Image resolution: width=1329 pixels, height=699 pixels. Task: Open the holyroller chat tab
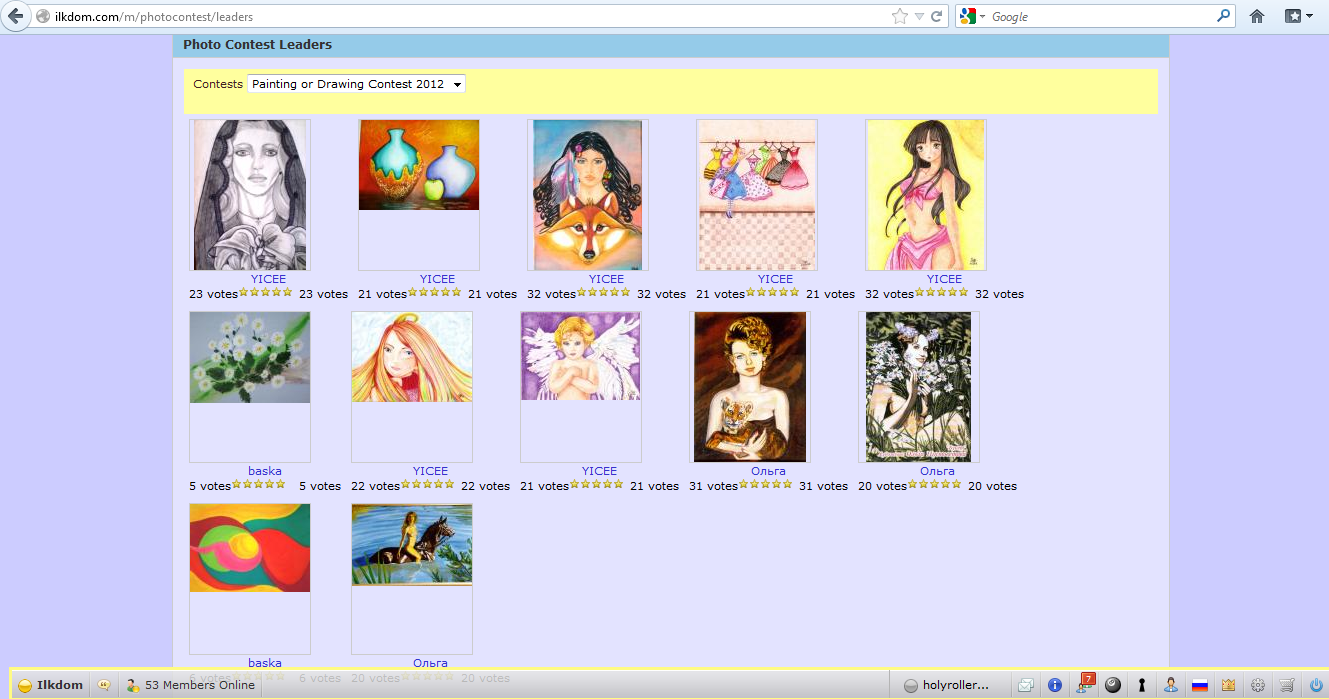(x=946, y=685)
